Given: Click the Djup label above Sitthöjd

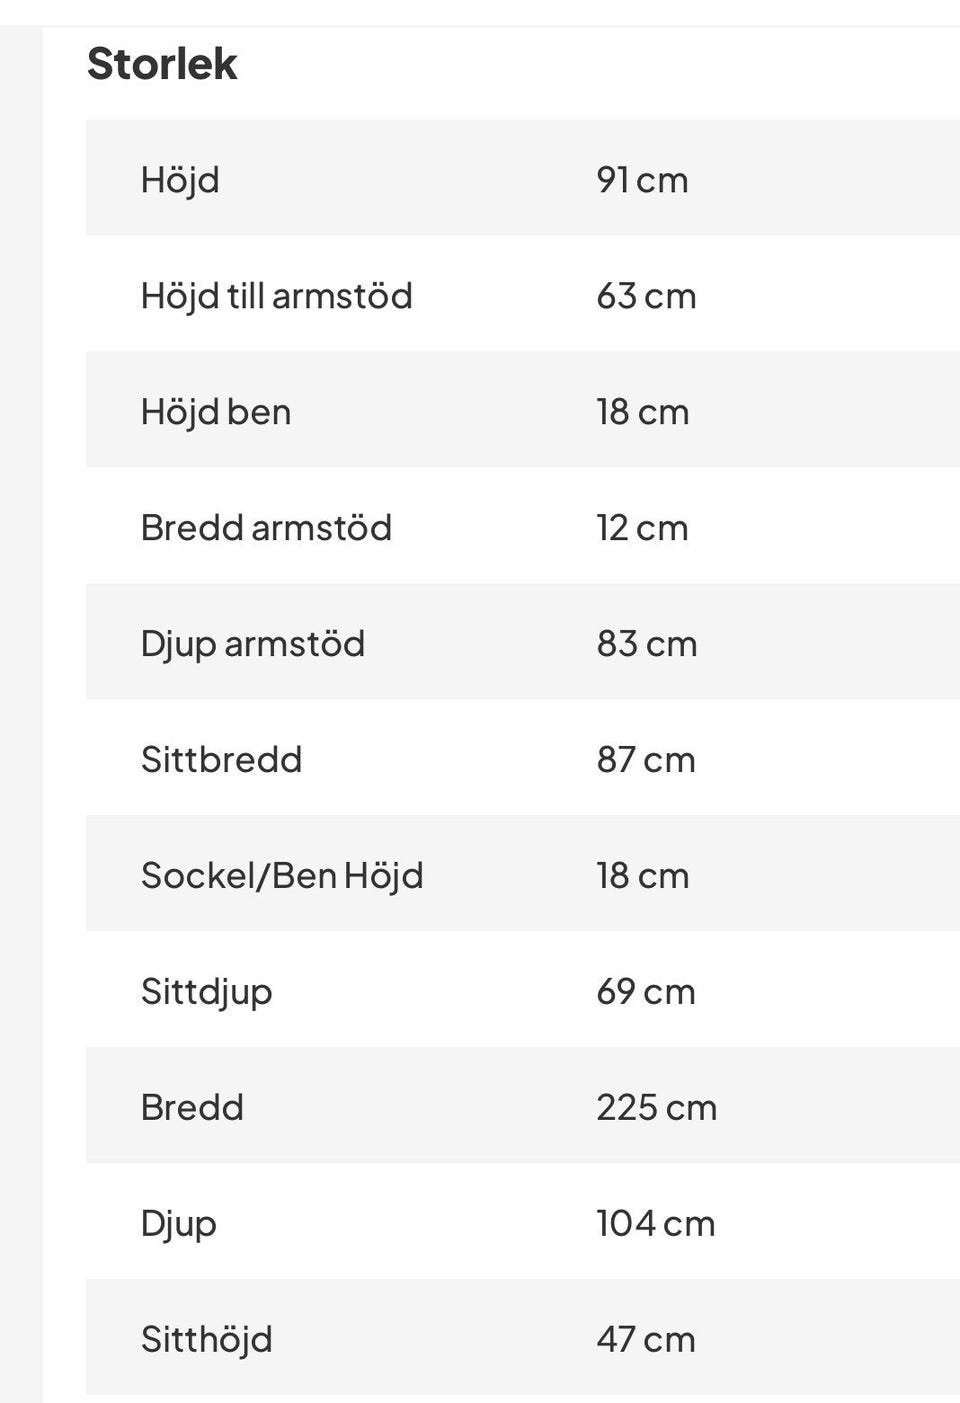Looking at the screenshot, I should pos(179,1224).
